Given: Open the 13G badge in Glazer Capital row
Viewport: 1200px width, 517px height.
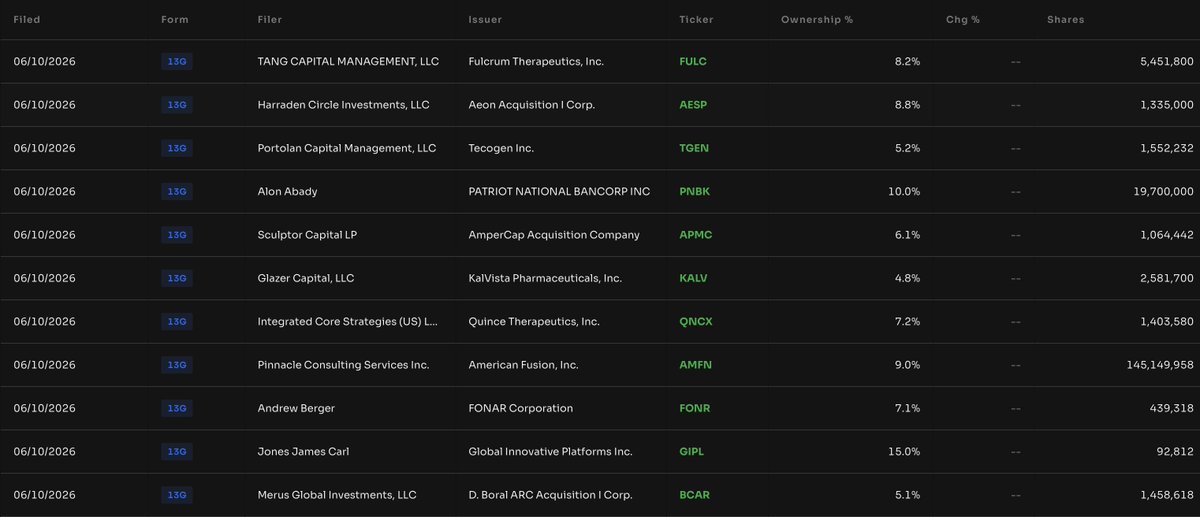Looking at the screenshot, I should 176,278.
